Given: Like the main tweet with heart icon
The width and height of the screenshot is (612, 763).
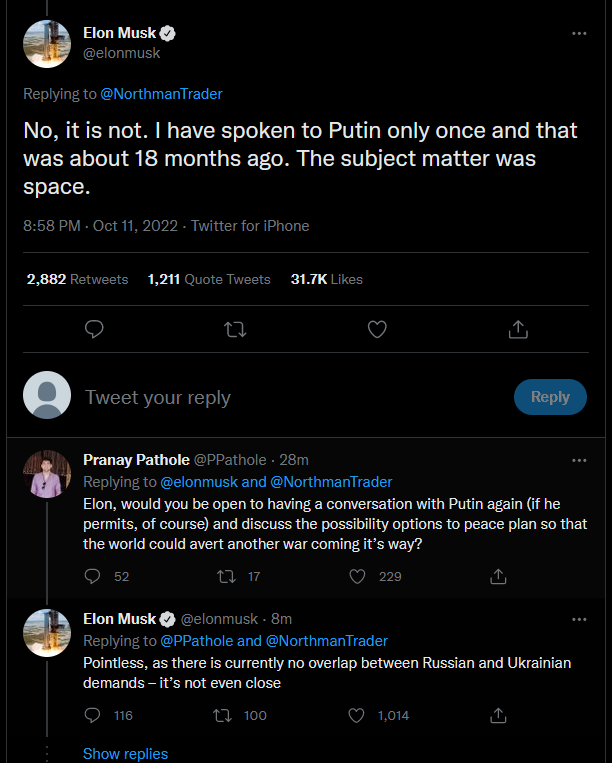Looking at the screenshot, I should pyautogui.click(x=377, y=329).
